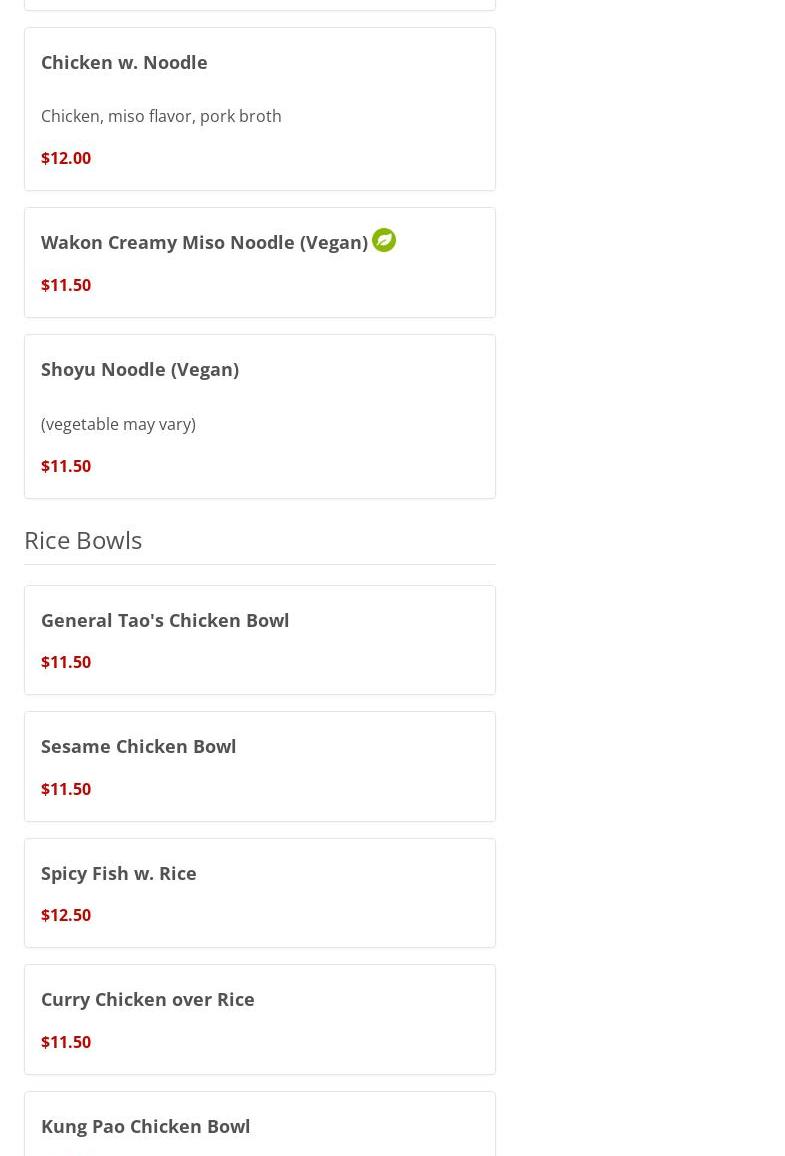Open Curry Chicken over Rice item
The width and height of the screenshot is (785, 1156).
259,1020
